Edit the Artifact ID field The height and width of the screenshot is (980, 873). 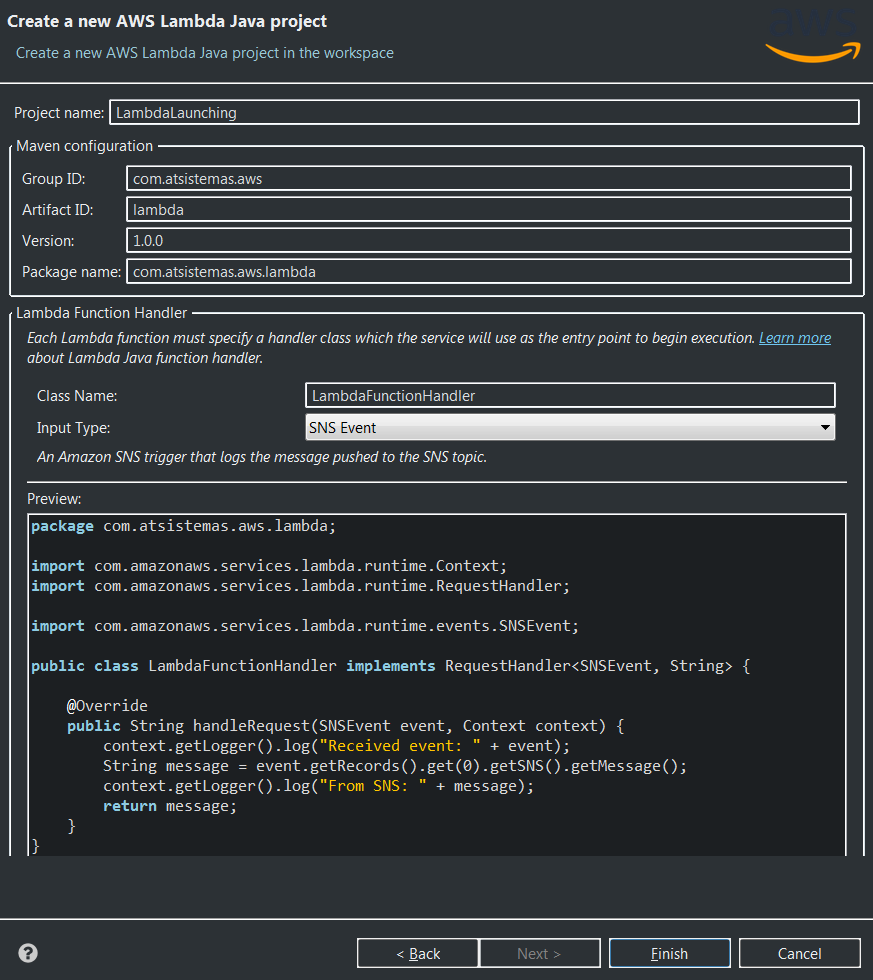point(489,209)
